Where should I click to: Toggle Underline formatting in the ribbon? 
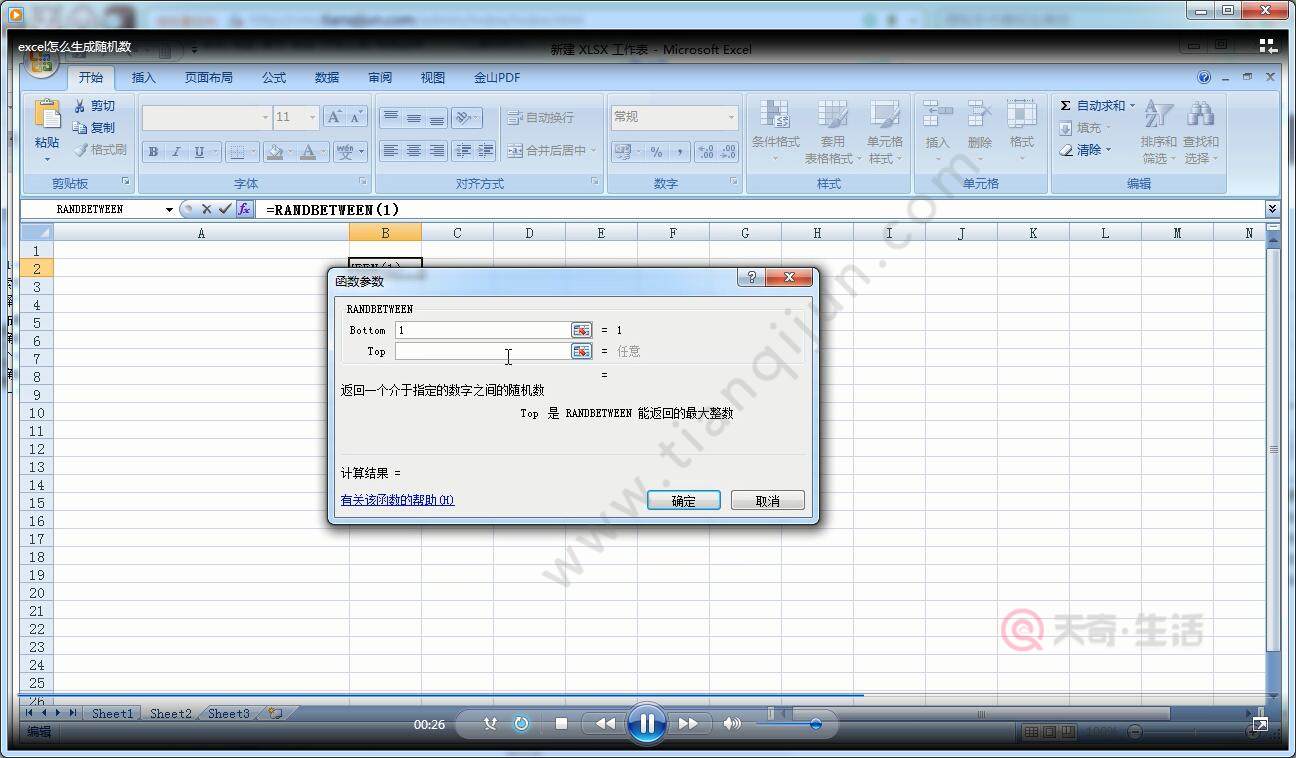point(199,152)
